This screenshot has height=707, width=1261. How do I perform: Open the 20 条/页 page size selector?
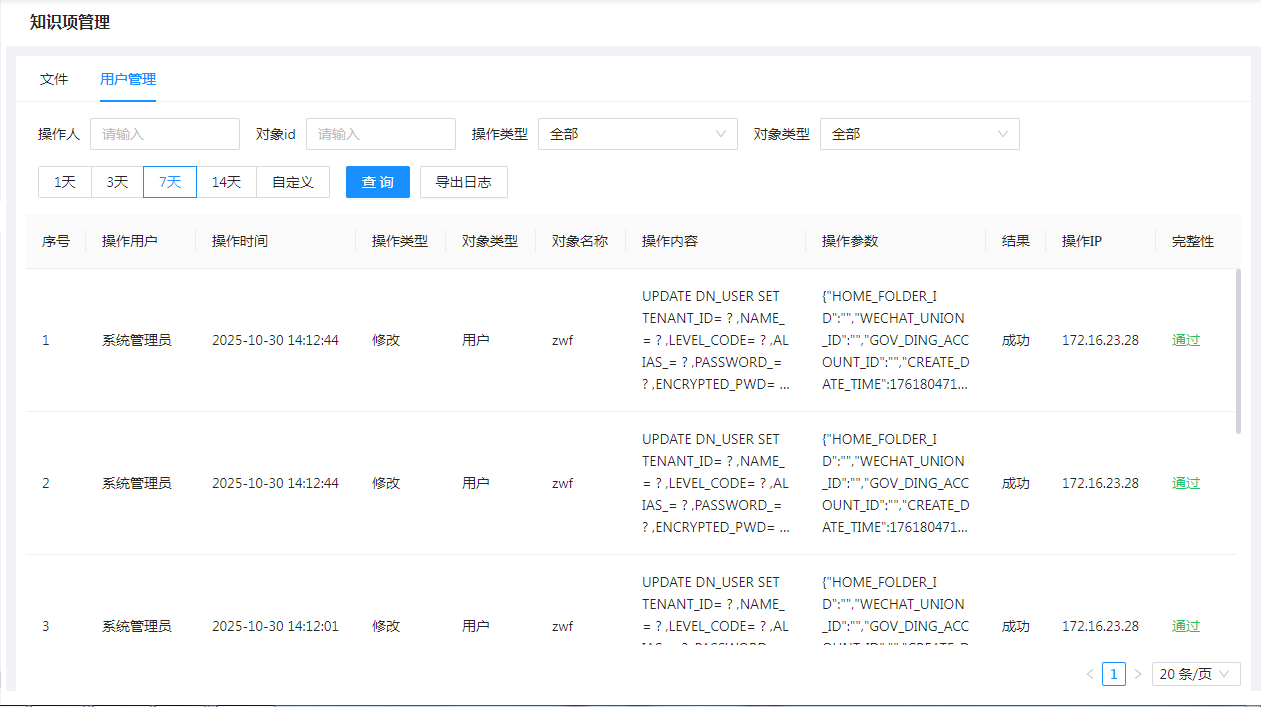[1196, 674]
